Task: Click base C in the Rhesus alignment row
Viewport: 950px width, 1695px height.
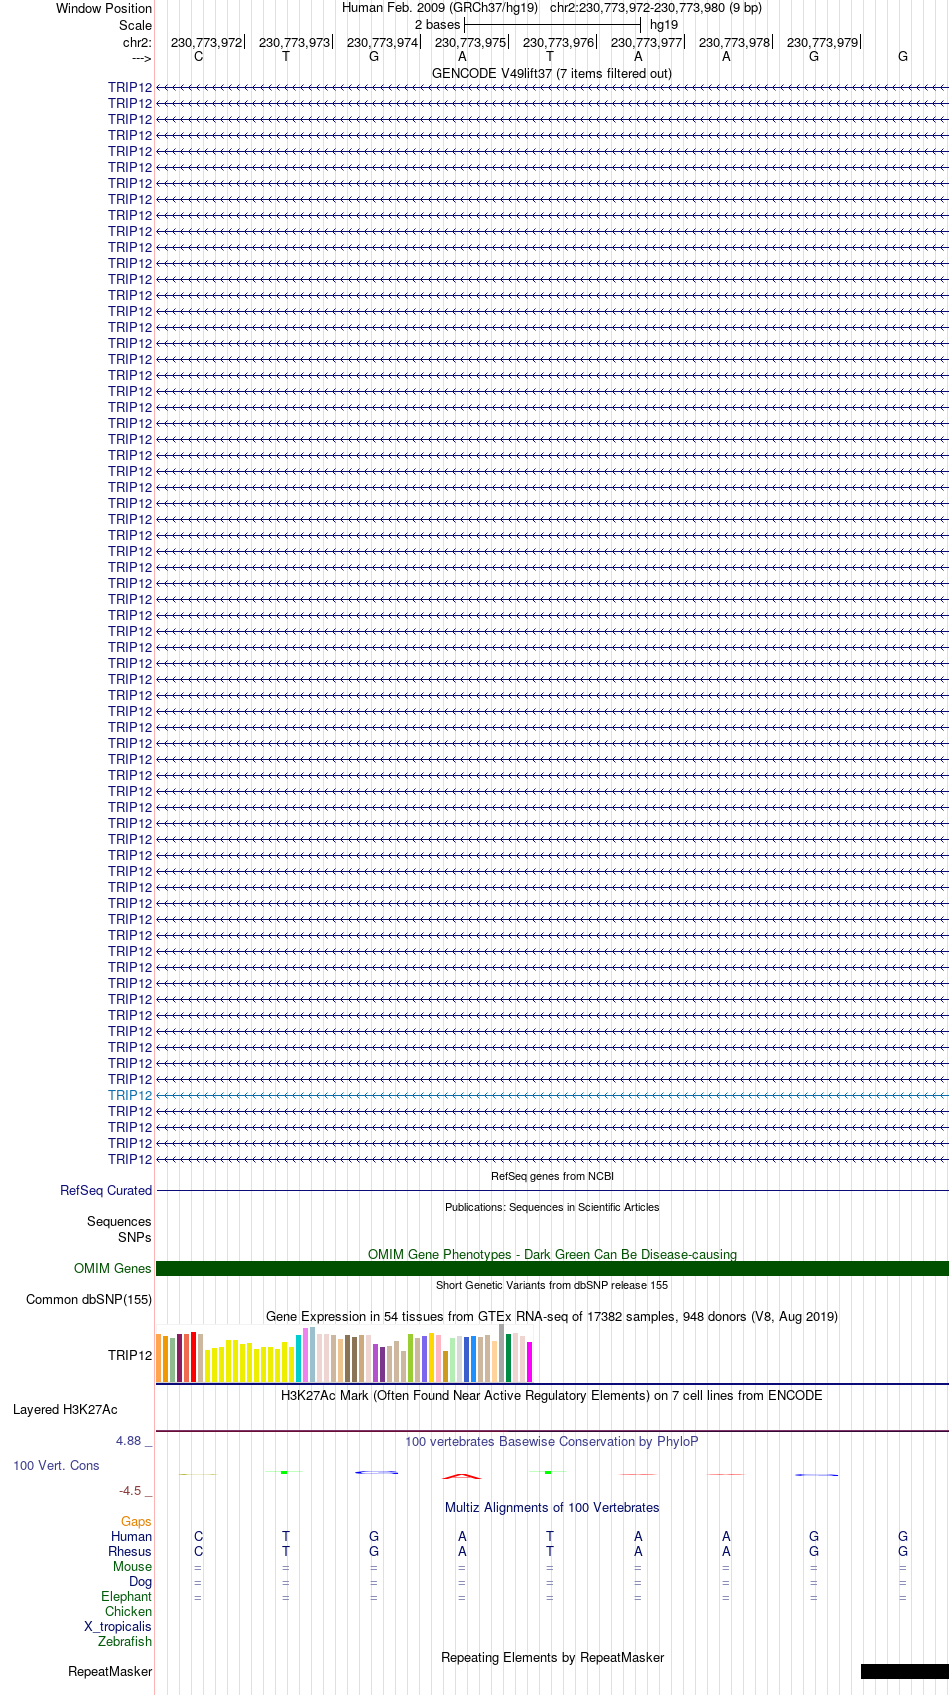Action: [198, 1551]
